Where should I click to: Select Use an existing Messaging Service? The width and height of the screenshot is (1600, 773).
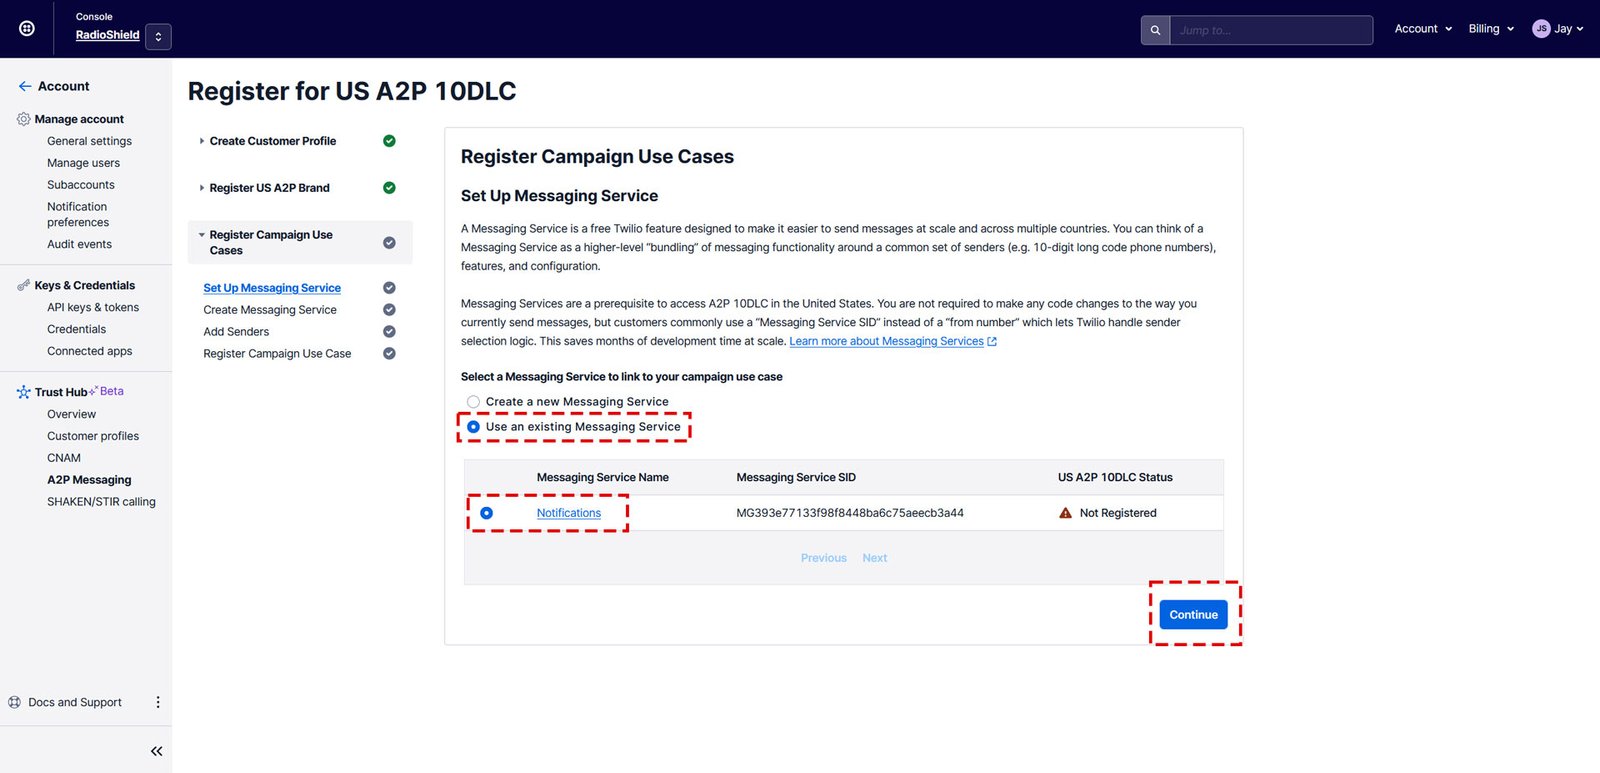pyautogui.click(x=474, y=427)
